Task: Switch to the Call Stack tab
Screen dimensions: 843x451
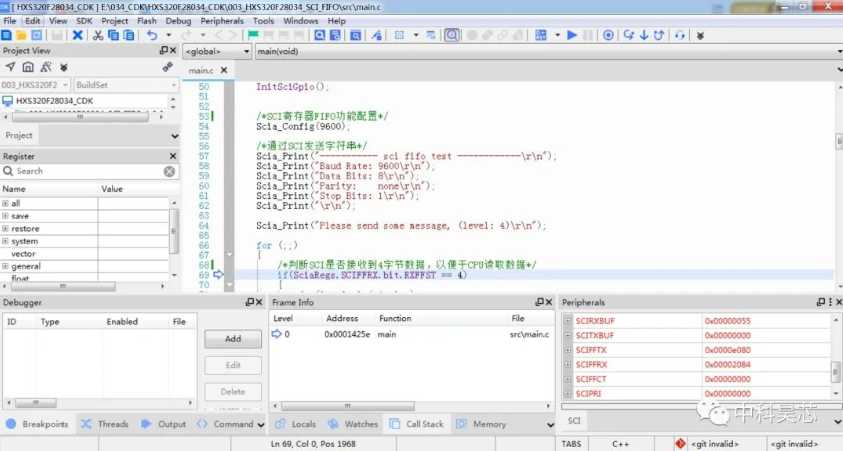Action: click(417, 424)
